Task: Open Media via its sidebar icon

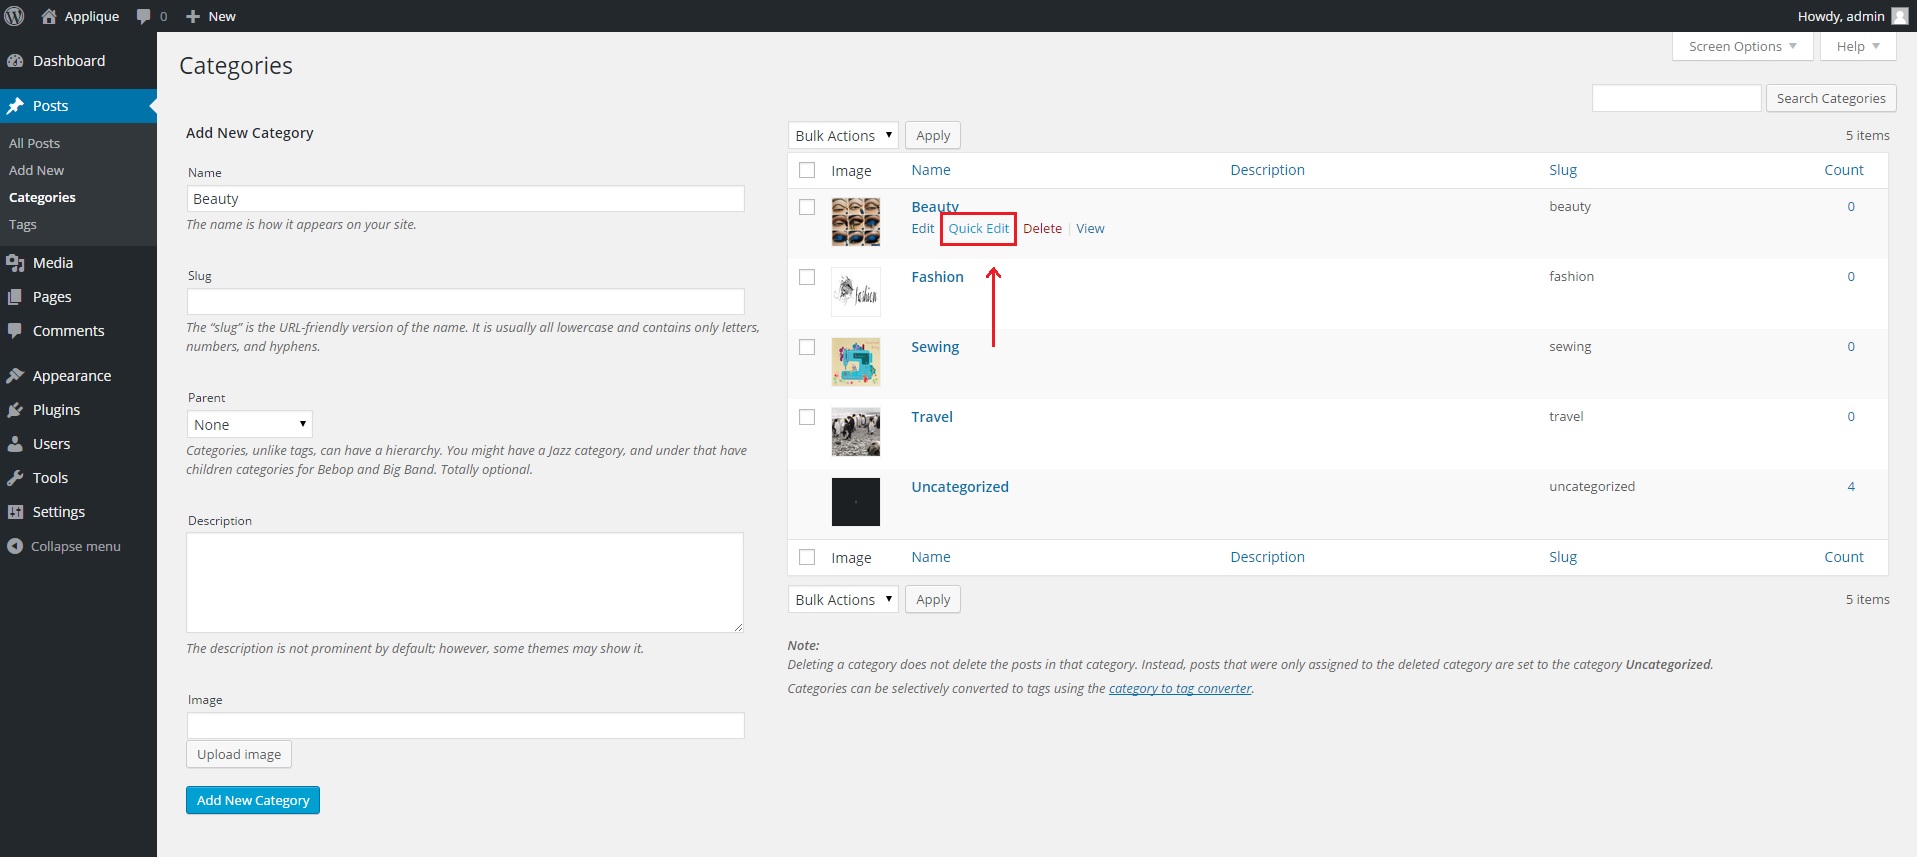Action: click(15, 263)
